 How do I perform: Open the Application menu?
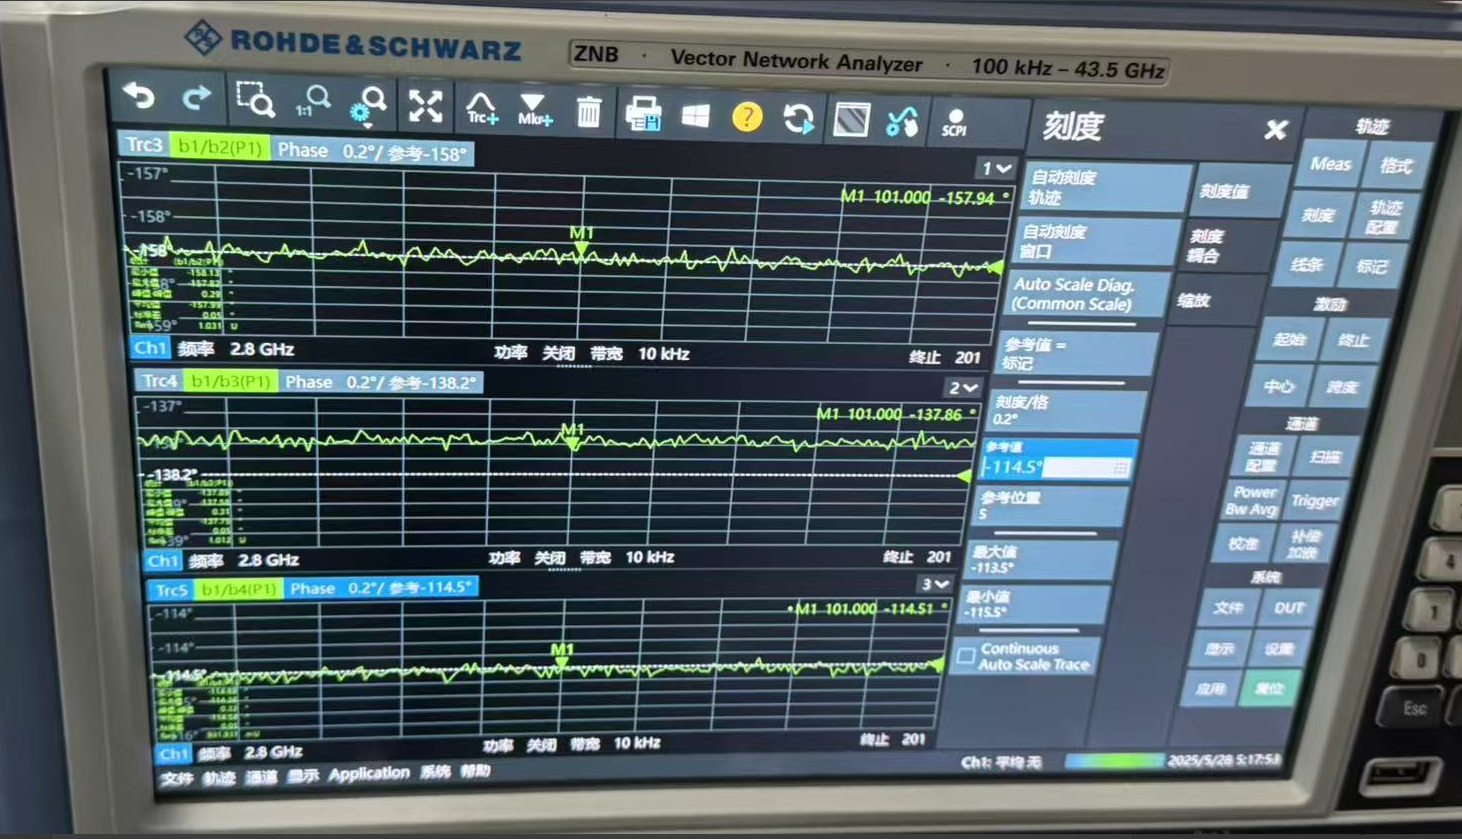(368, 773)
